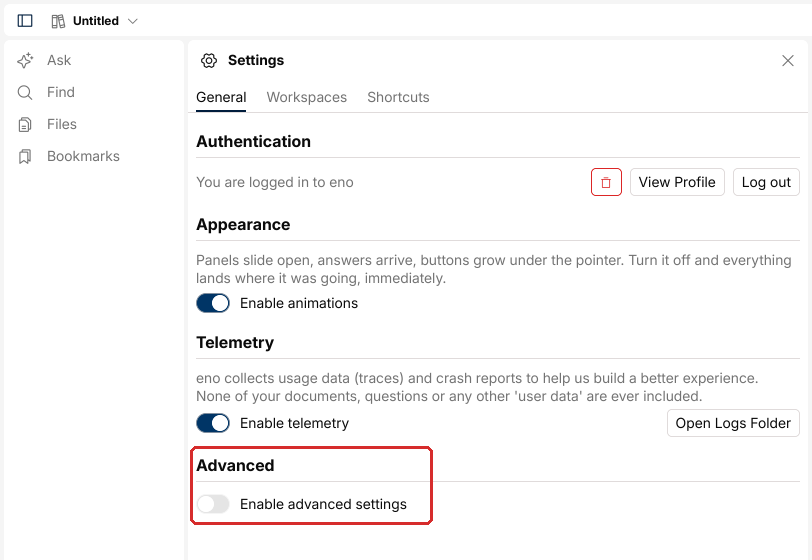Image resolution: width=812 pixels, height=560 pixels.
Task: Click the Untitled workspace name
Action: coord(96,21)
